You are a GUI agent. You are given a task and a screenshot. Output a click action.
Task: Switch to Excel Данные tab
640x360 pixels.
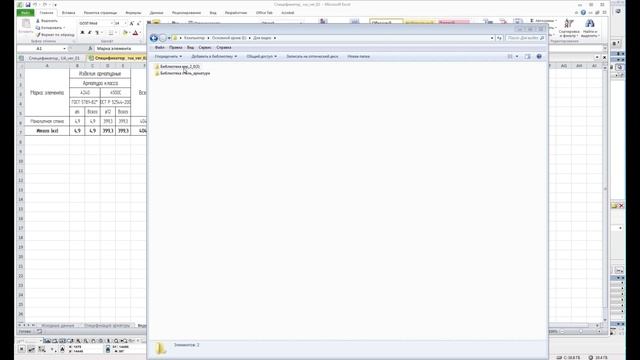(x=156, y=13)
